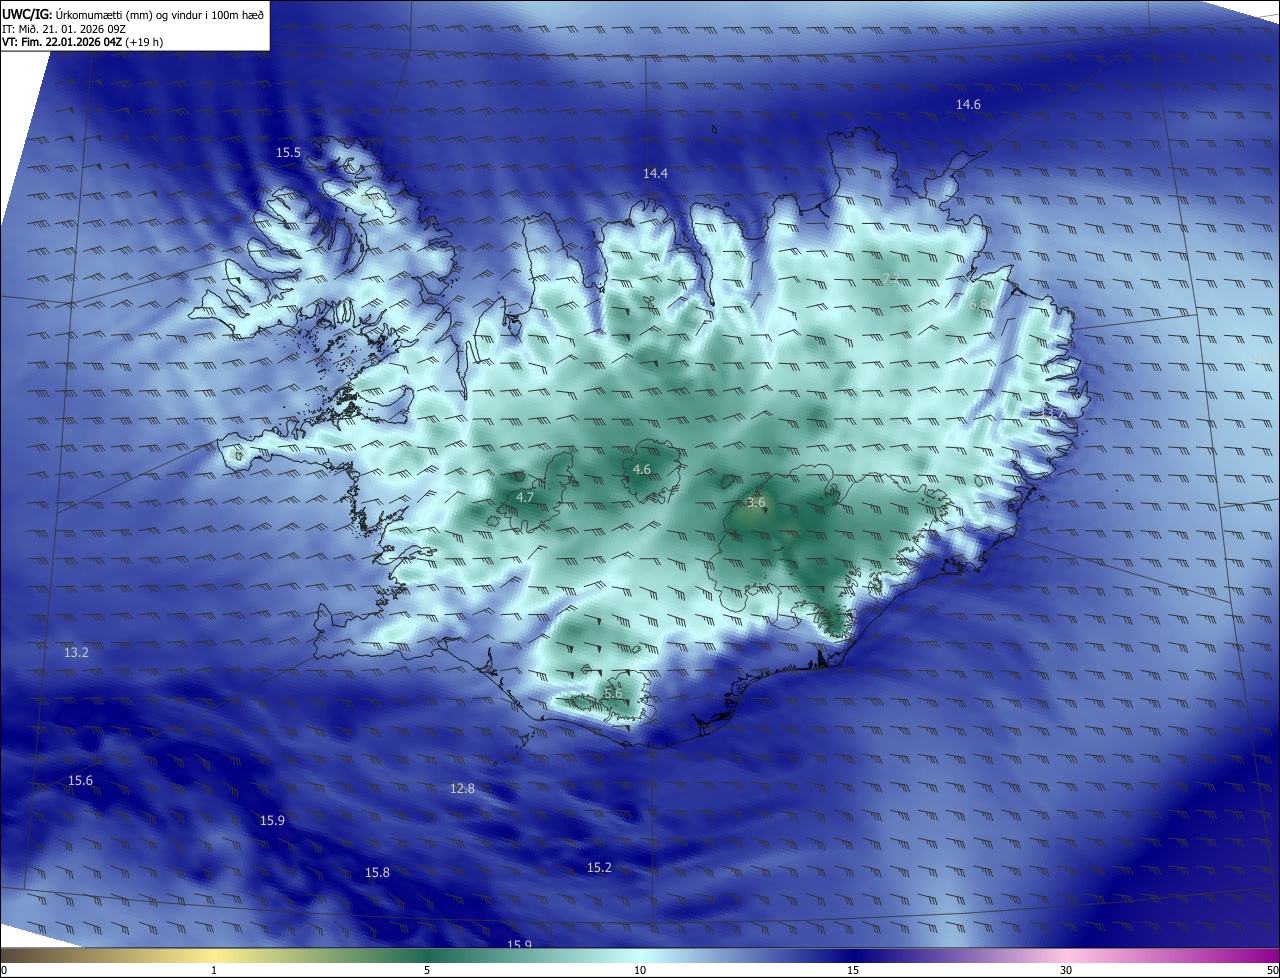
Task: Click the 4.7 value on Langjökull glacier
Action: (x=525, y=497)
